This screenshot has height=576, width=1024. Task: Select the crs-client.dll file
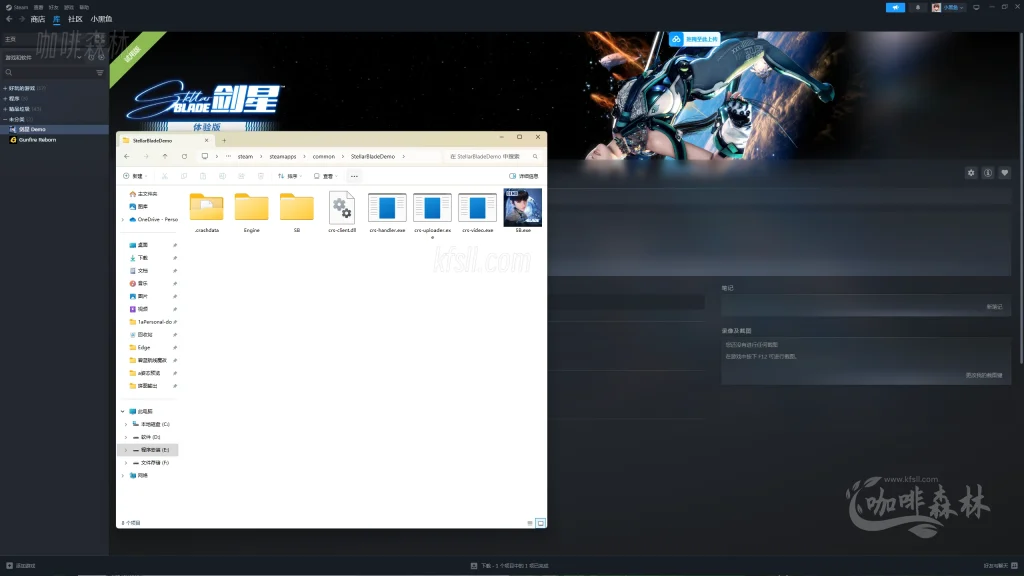tap(342, 213)
